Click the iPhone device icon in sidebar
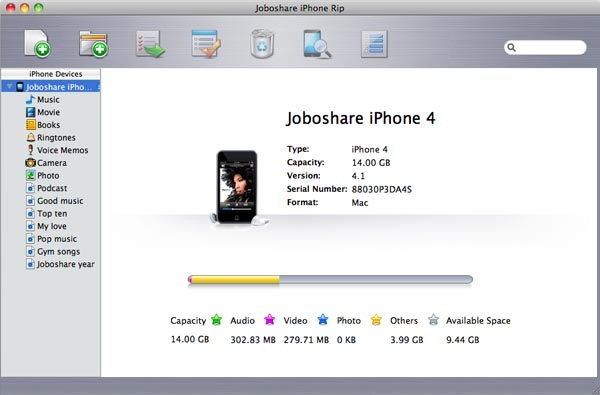This screenshot has width=600, height=395. click(x=20, y=87)
